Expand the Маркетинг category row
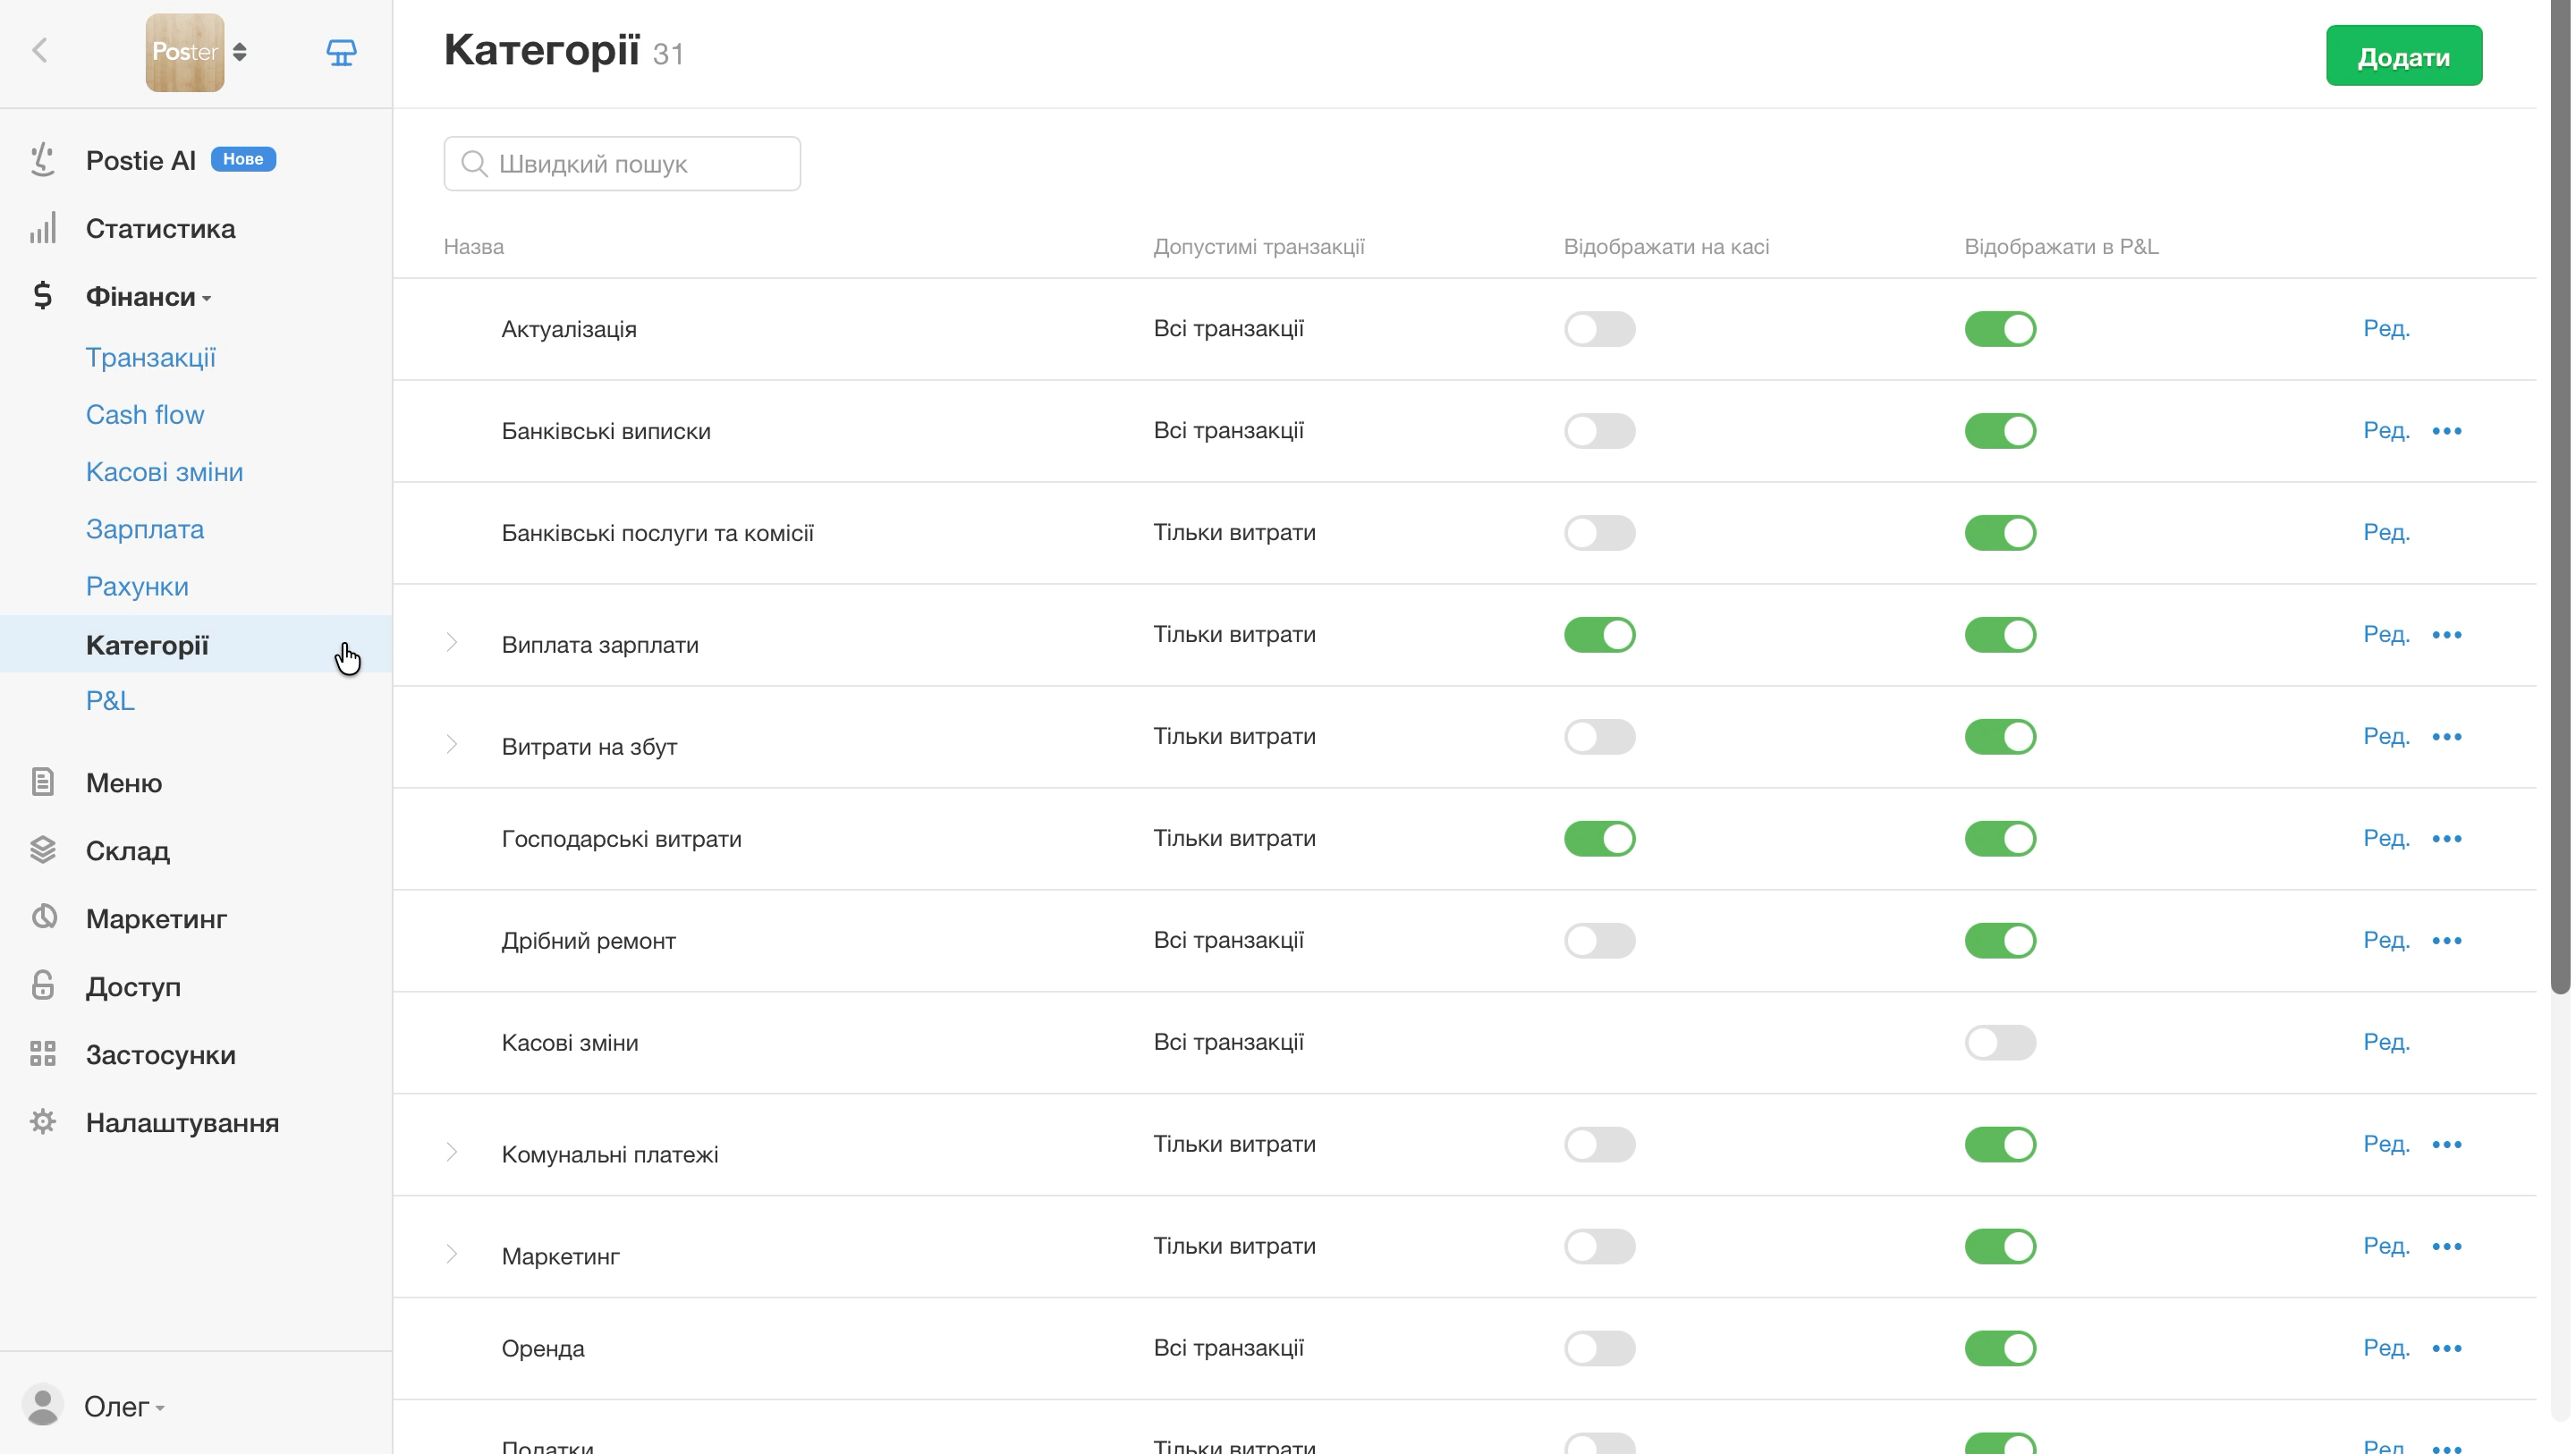 click(452, 1255)
